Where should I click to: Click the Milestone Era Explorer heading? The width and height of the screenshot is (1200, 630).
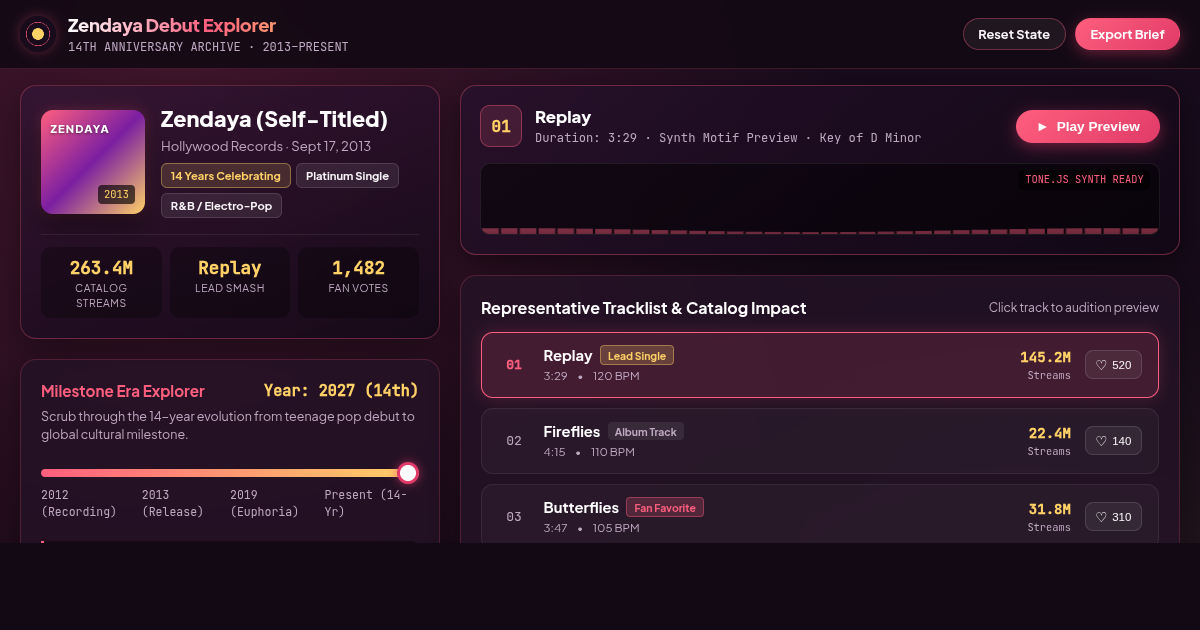pyautogui.click(x=123, y=391)
